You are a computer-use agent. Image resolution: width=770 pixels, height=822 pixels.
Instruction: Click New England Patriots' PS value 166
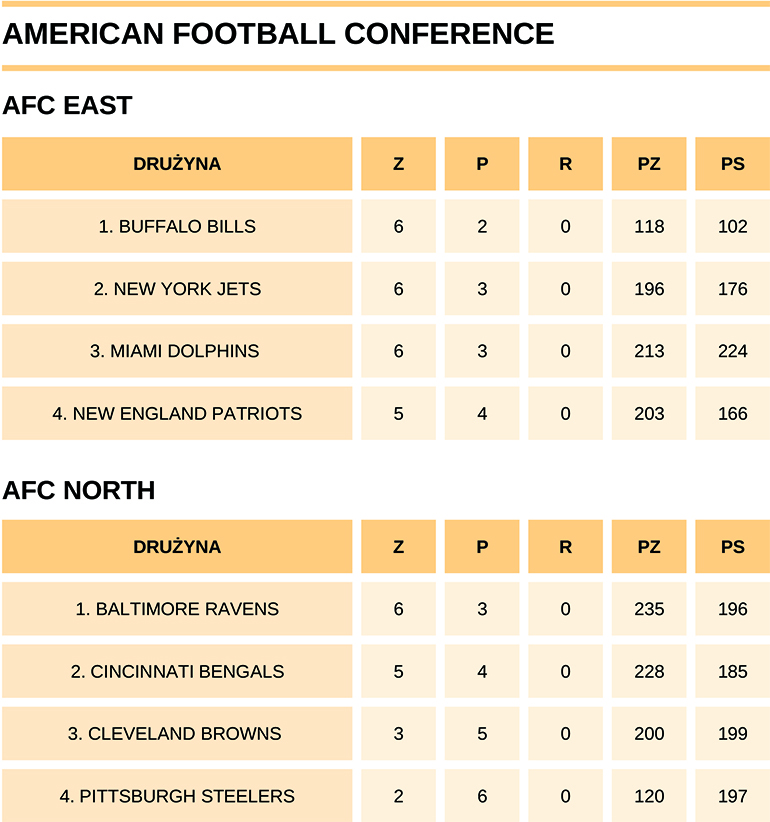point(732,413)
